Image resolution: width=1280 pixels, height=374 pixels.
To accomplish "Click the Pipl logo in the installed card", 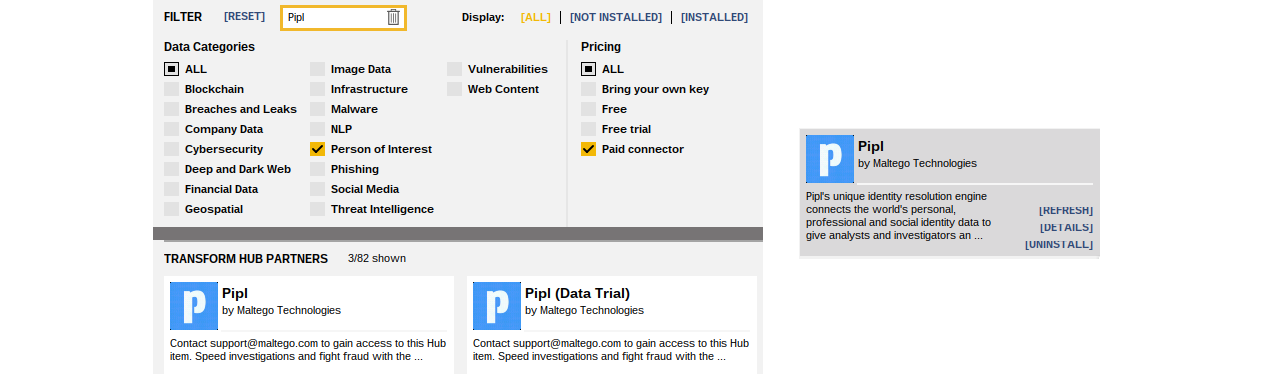I will click(830, 159).
